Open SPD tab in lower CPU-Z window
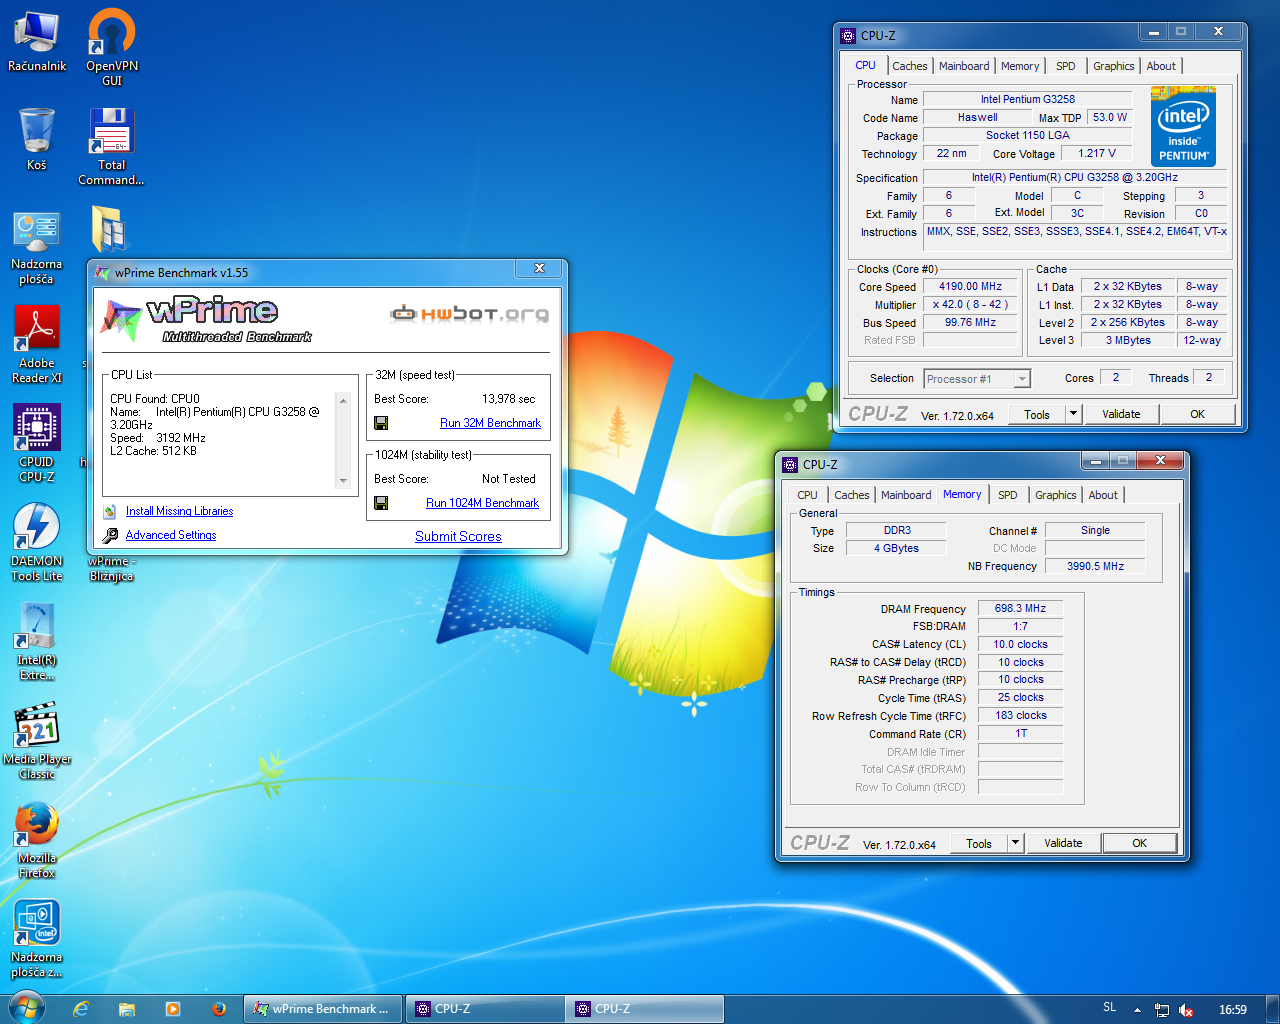 click(x=1008, y=495)
